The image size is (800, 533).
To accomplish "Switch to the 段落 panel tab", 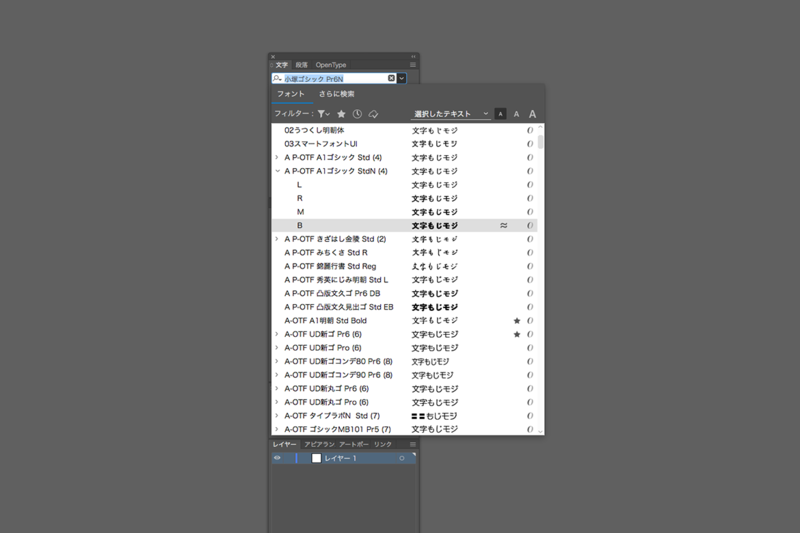I will pyautogui.click(x=302, y=65).
